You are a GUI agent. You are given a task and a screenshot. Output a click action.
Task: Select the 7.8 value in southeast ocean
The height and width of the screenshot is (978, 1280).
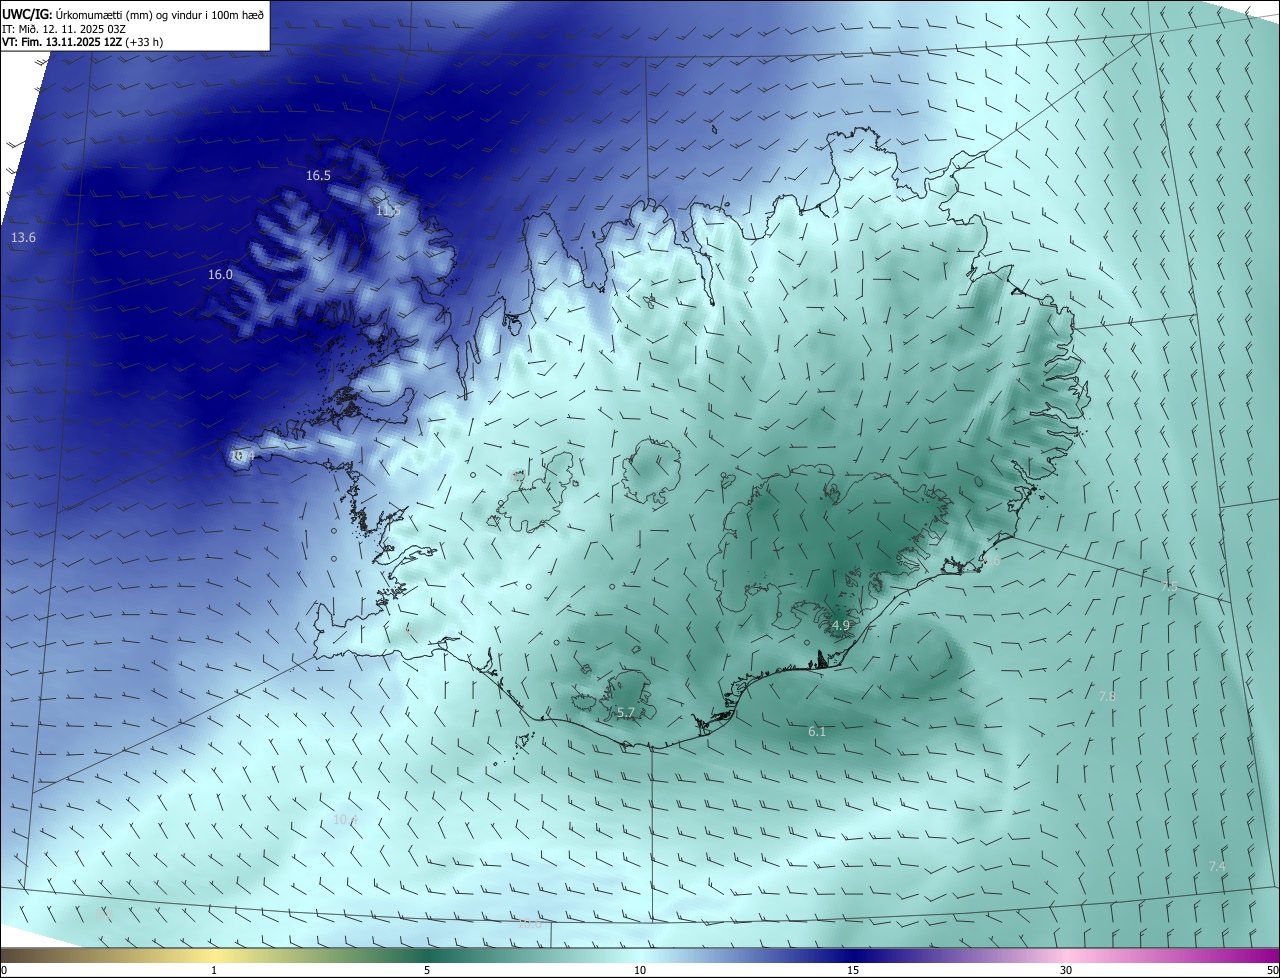pos(1107,695)
